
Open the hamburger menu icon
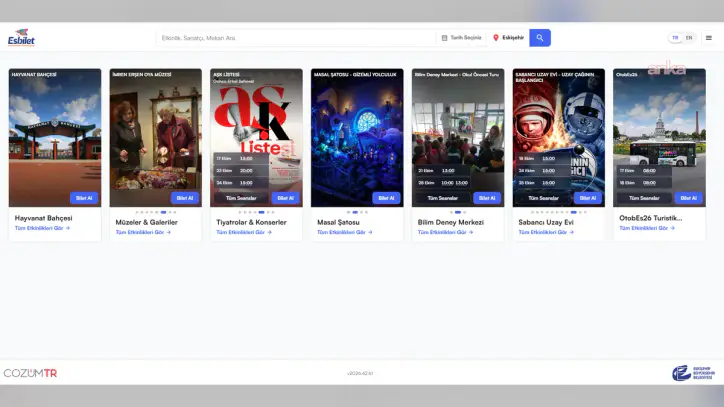click(709, 38)
